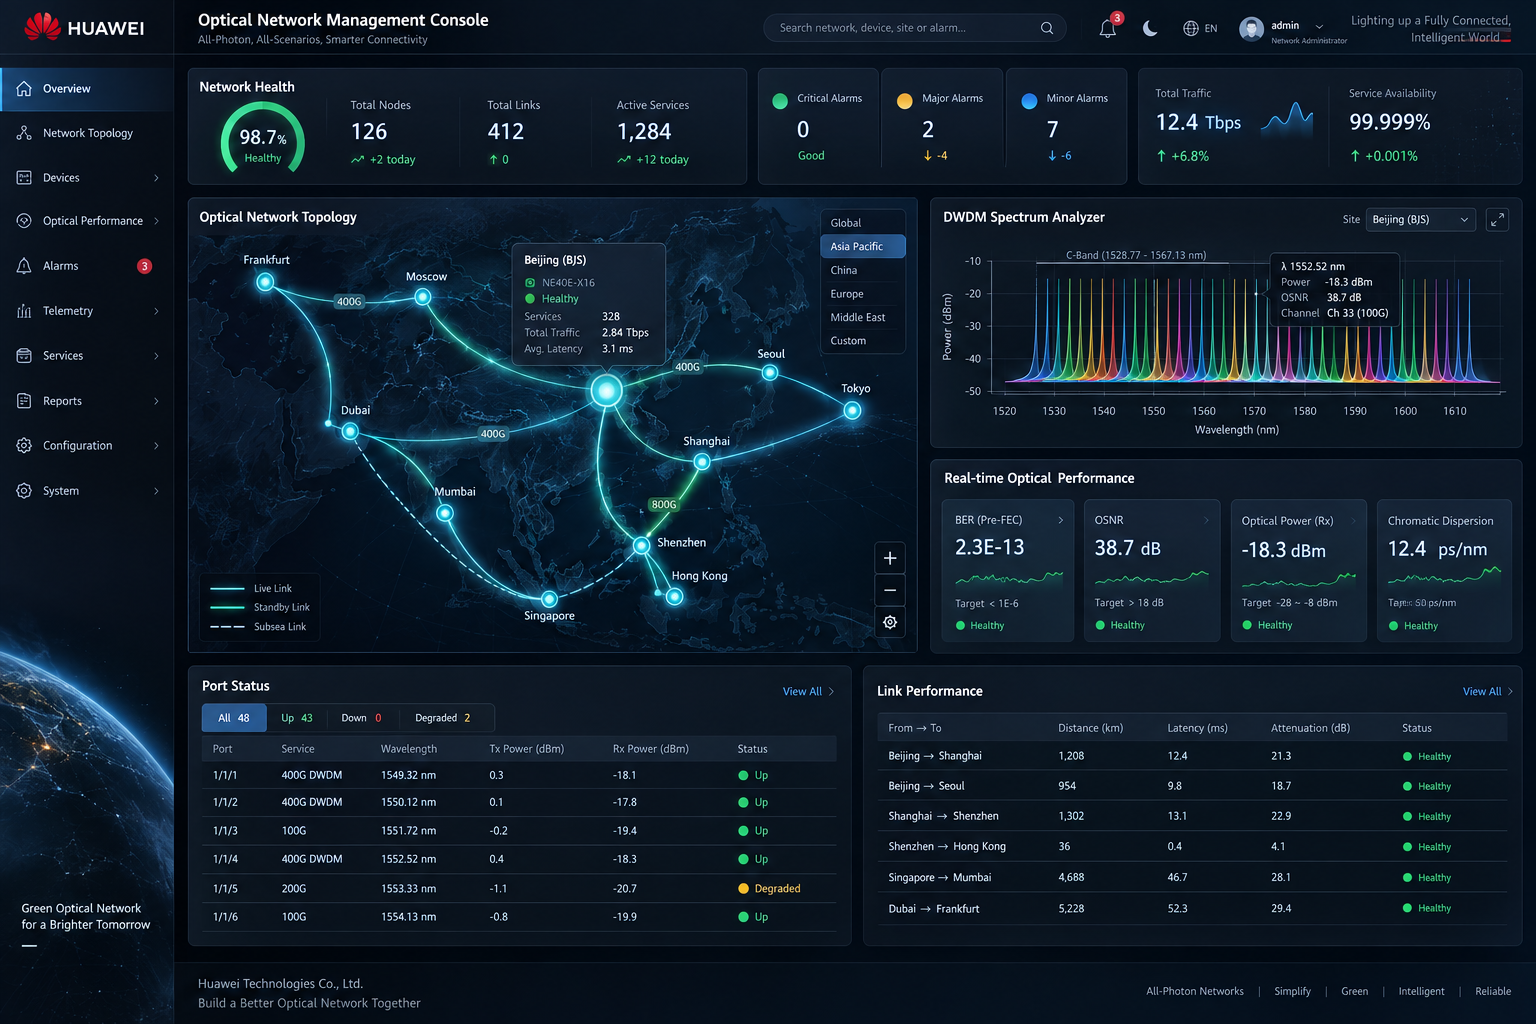
Task: Click the Degraded status on port 1/1/5
Action: pyautogui.click(x=770, y=889)
